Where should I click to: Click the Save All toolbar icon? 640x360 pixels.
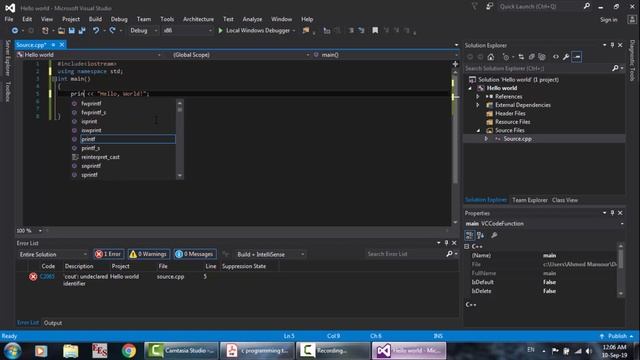click(82, 31)
